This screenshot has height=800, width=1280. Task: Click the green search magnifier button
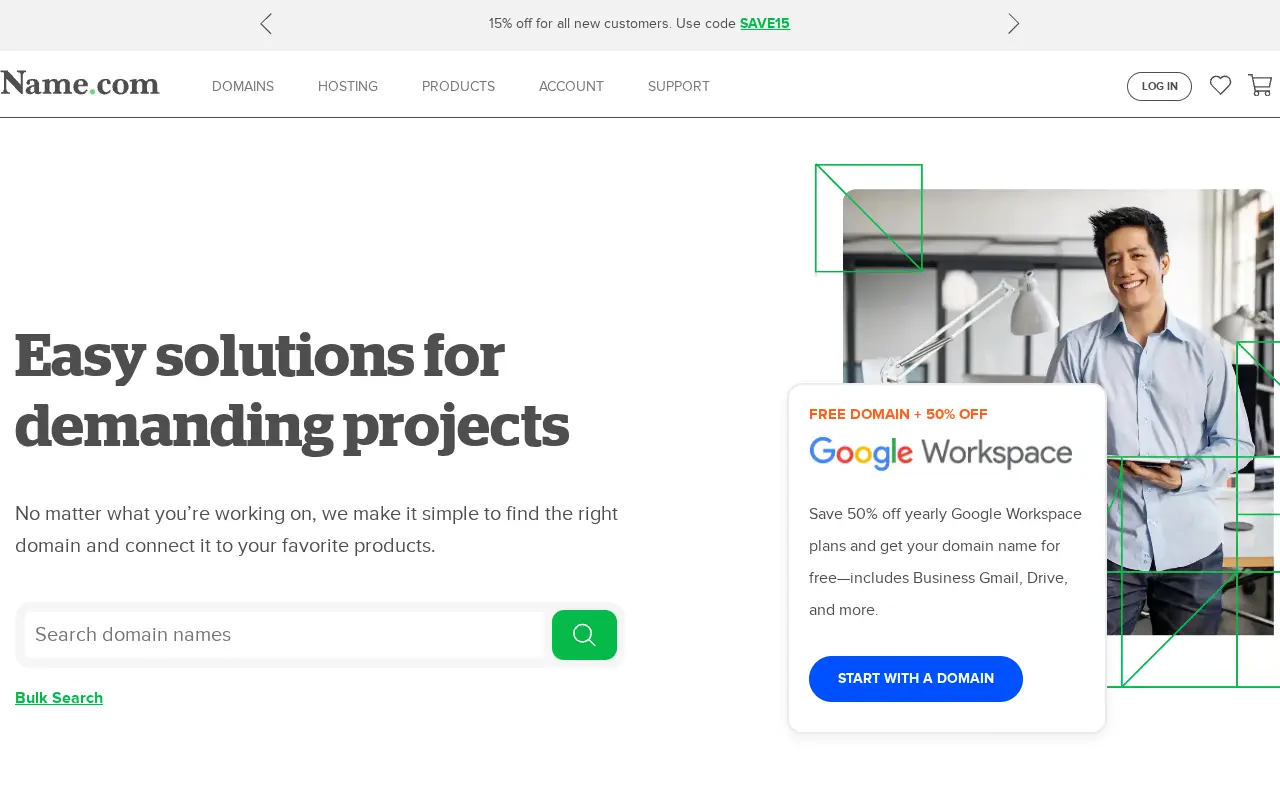(584, 635)
